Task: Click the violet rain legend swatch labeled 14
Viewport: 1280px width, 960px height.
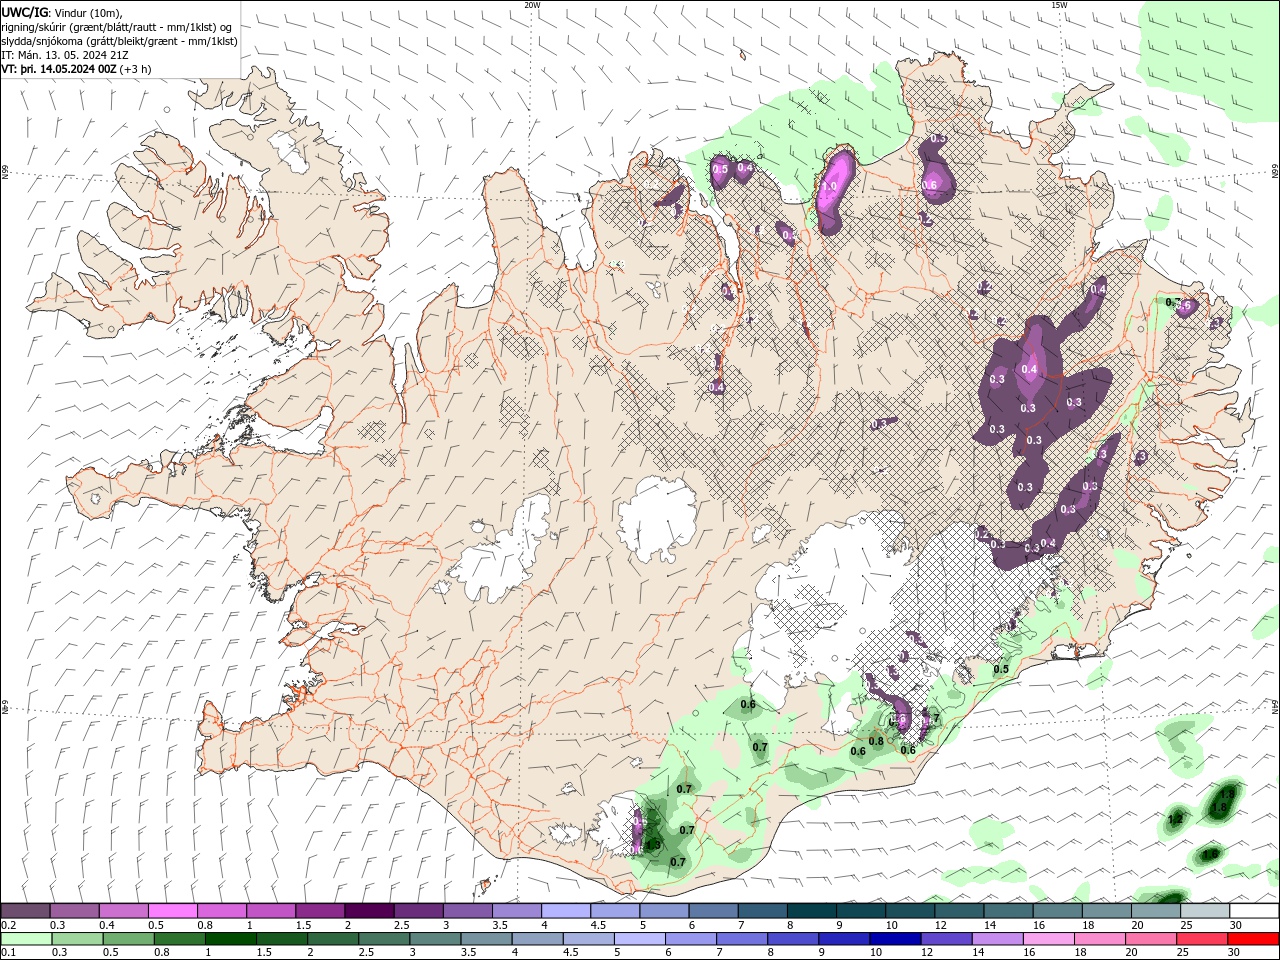Action: (997, 939)
